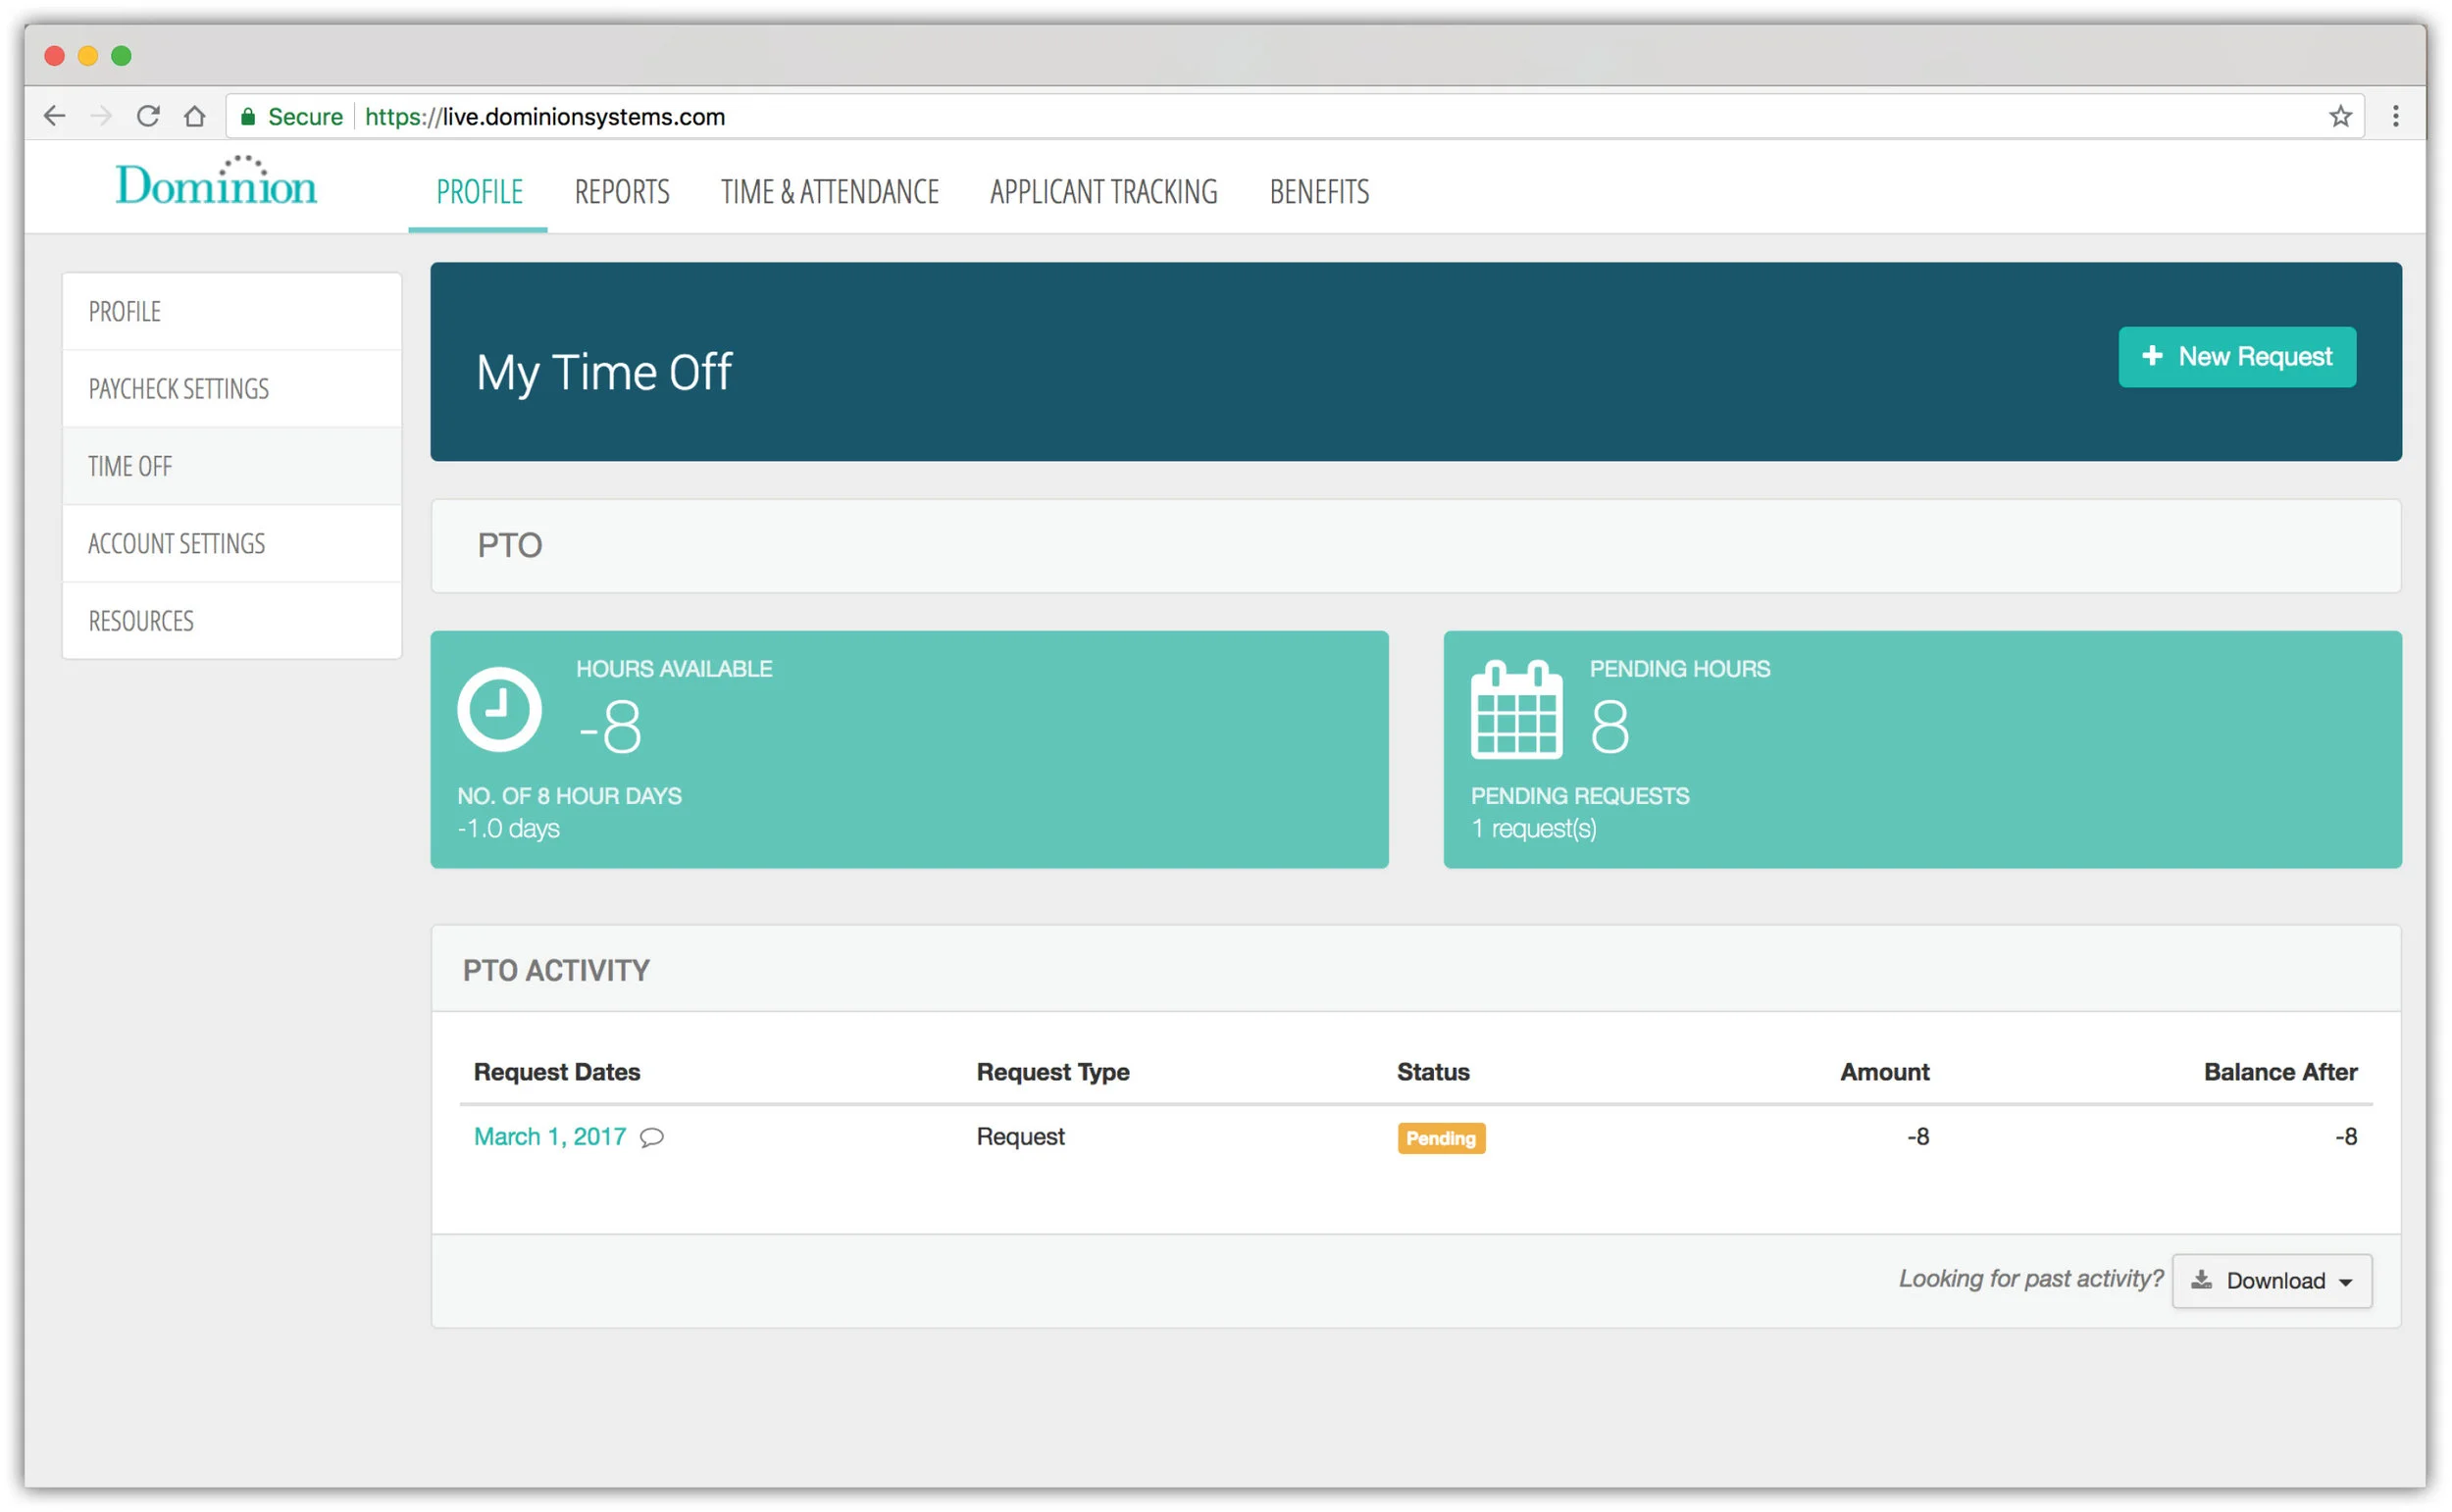Open the APPLICANT TRACKING tab
The image size is (2452, 1512).
click(1104, 191)
